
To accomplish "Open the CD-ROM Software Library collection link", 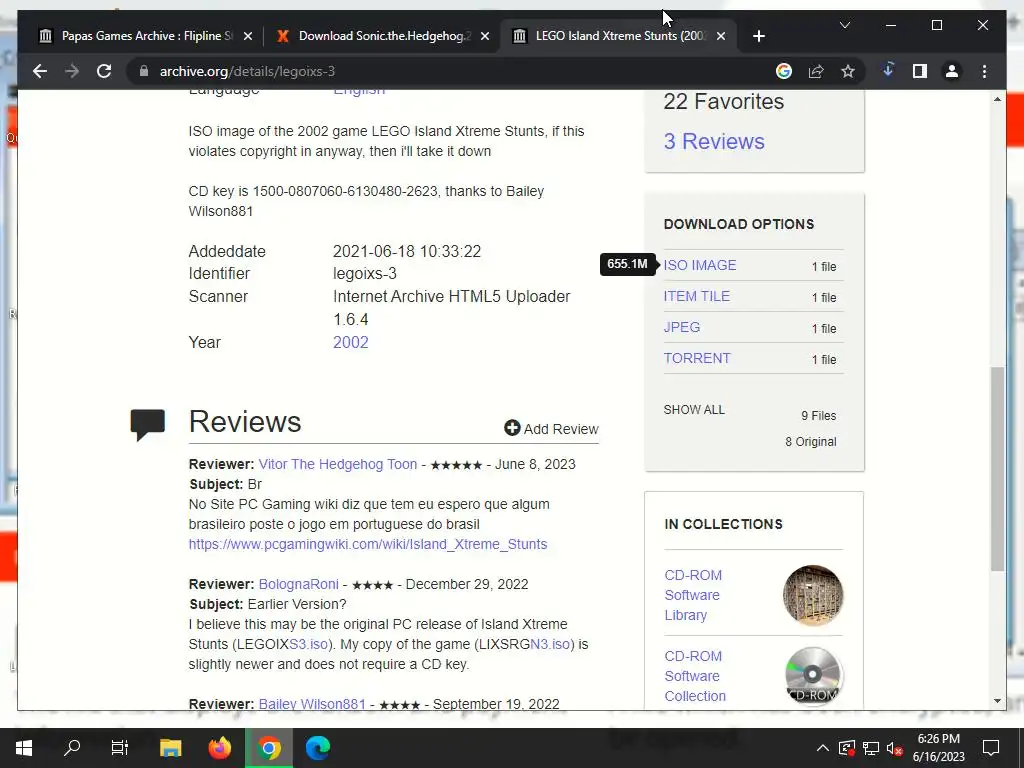I will pos(693,595).
